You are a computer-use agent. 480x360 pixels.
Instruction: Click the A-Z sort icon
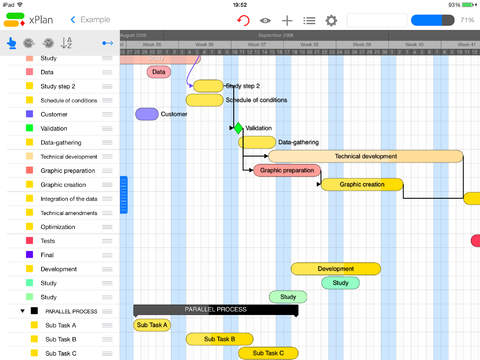pyautogui.click(x=67, y=43)
